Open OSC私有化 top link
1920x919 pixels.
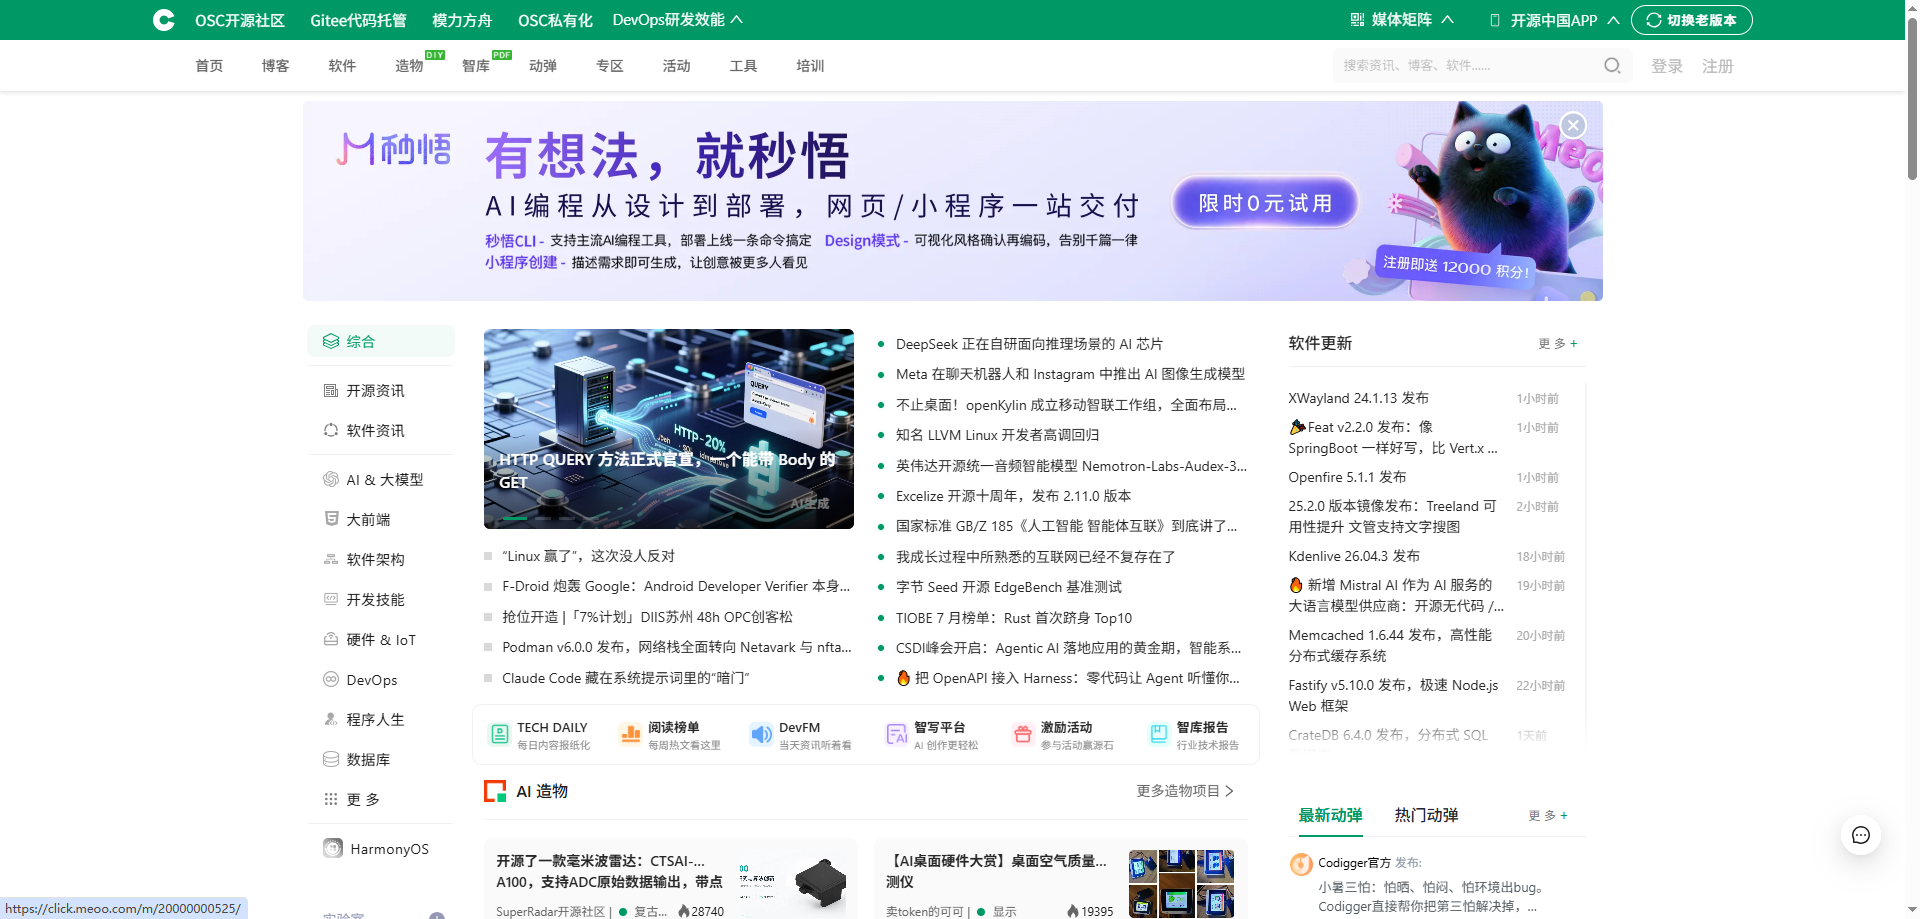point(555,20)
